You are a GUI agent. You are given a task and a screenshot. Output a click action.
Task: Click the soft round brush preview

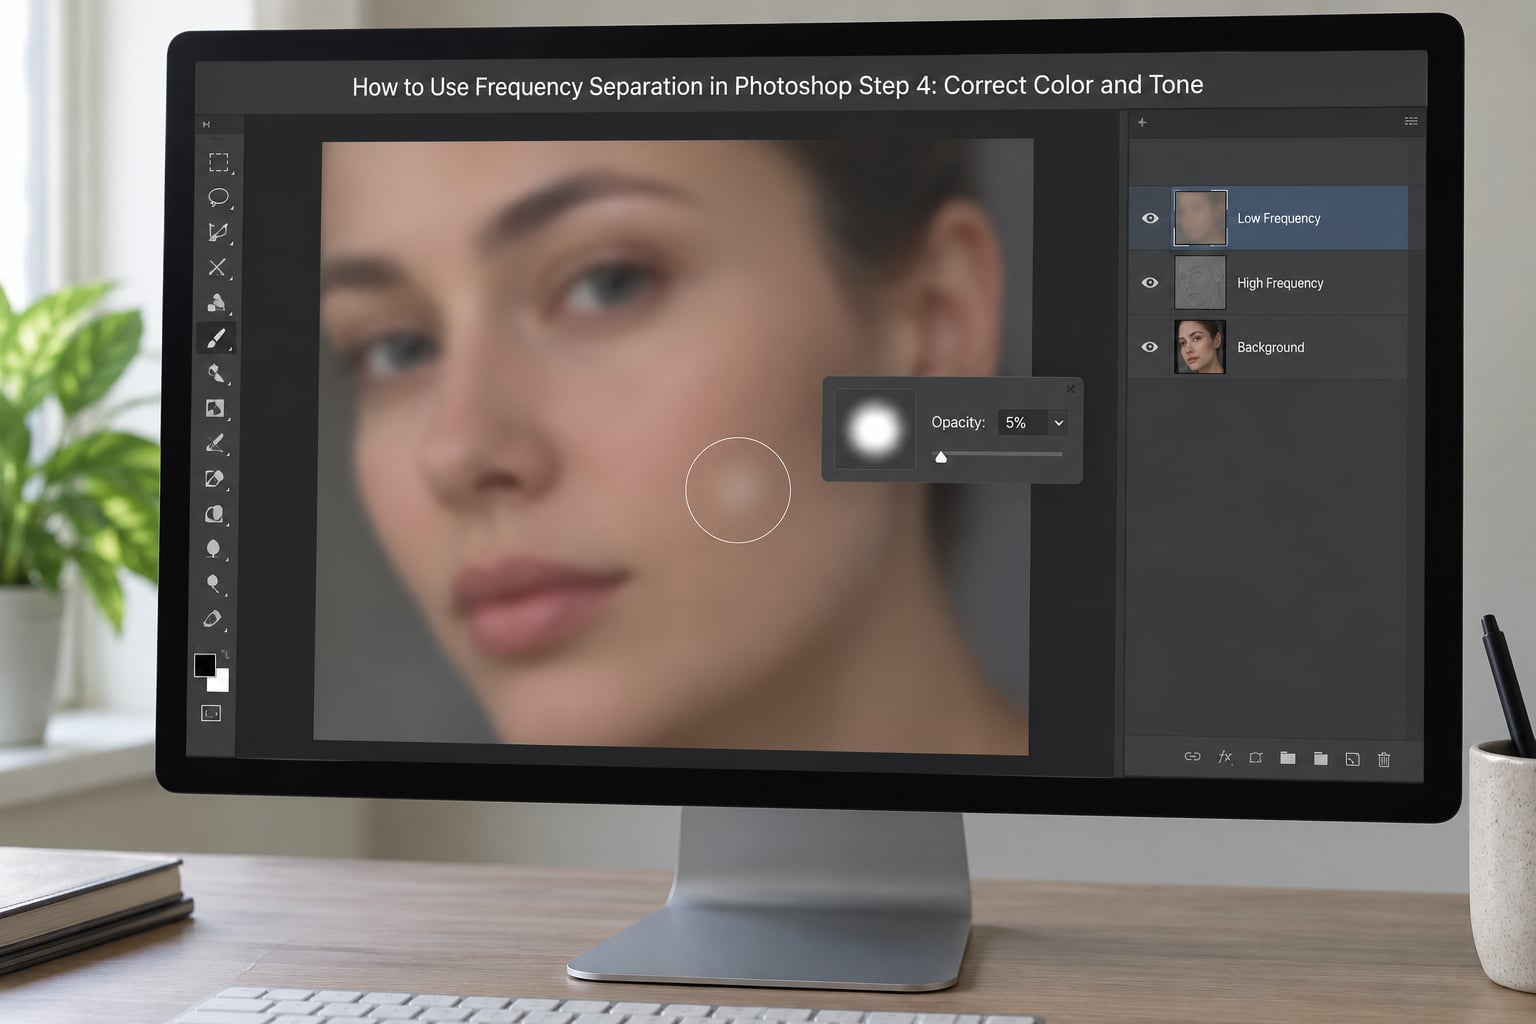[875, 429]
